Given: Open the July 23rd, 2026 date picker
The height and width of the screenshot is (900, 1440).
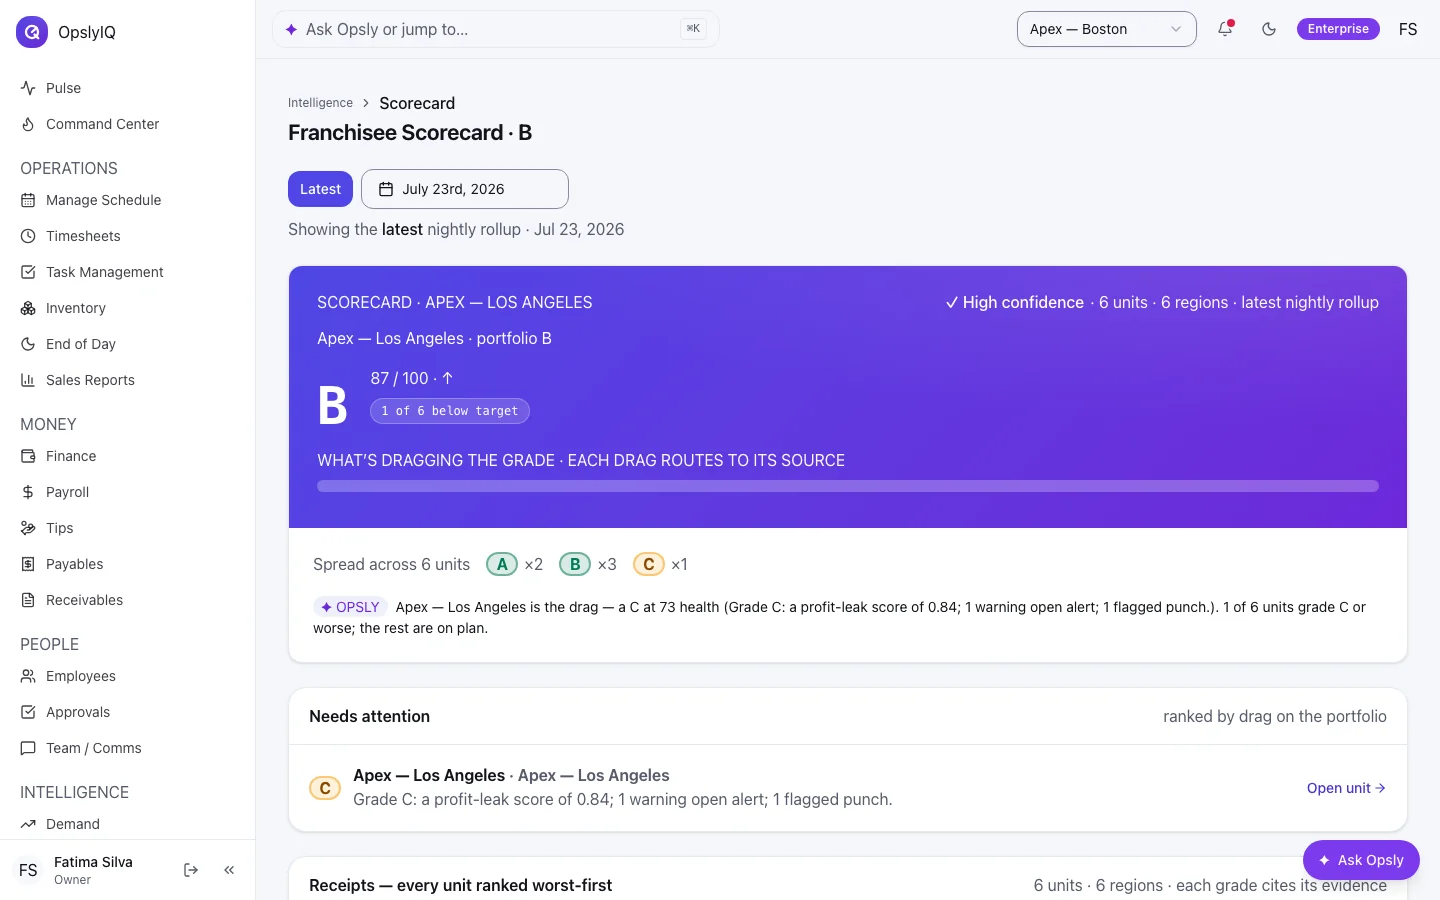Looking at the screenshot, I should [x=465, y=189].
